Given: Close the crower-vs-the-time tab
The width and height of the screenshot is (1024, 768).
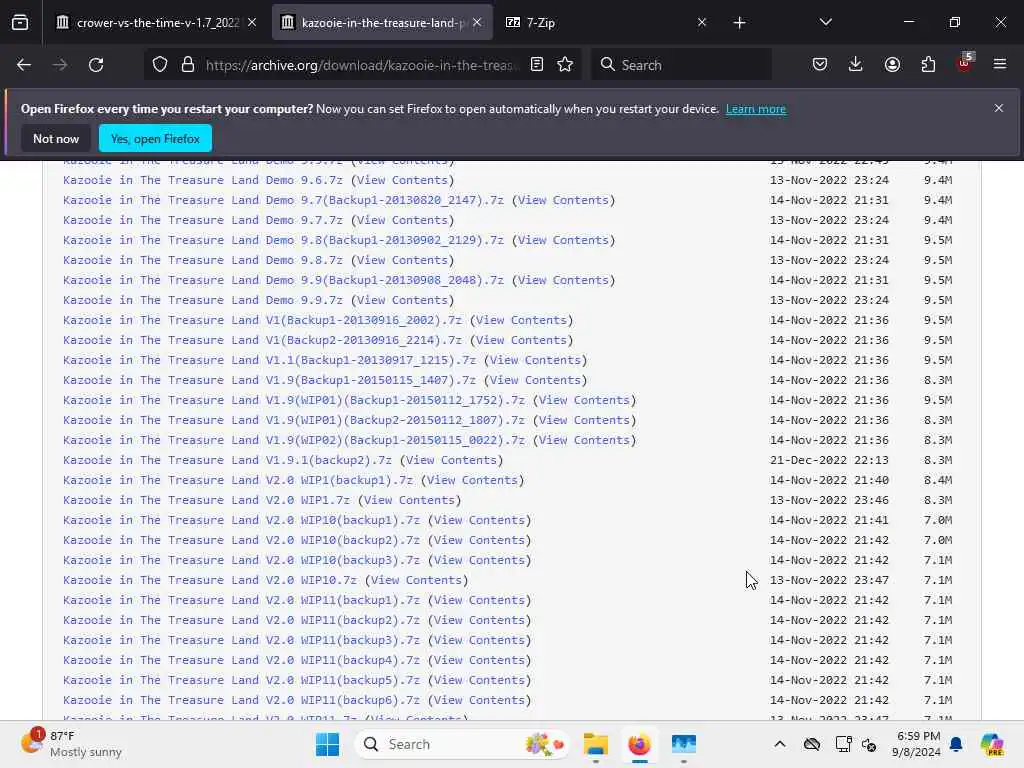Looking at the screenshot, I should [252, 22].
